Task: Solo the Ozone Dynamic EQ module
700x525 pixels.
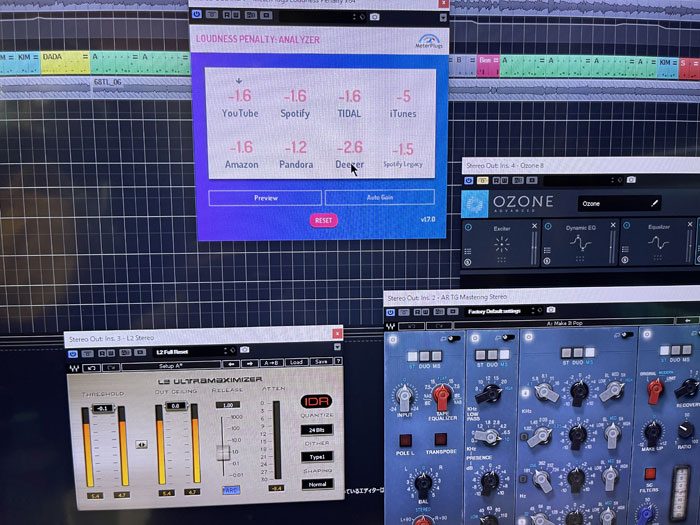Action: tap(547, 261)
